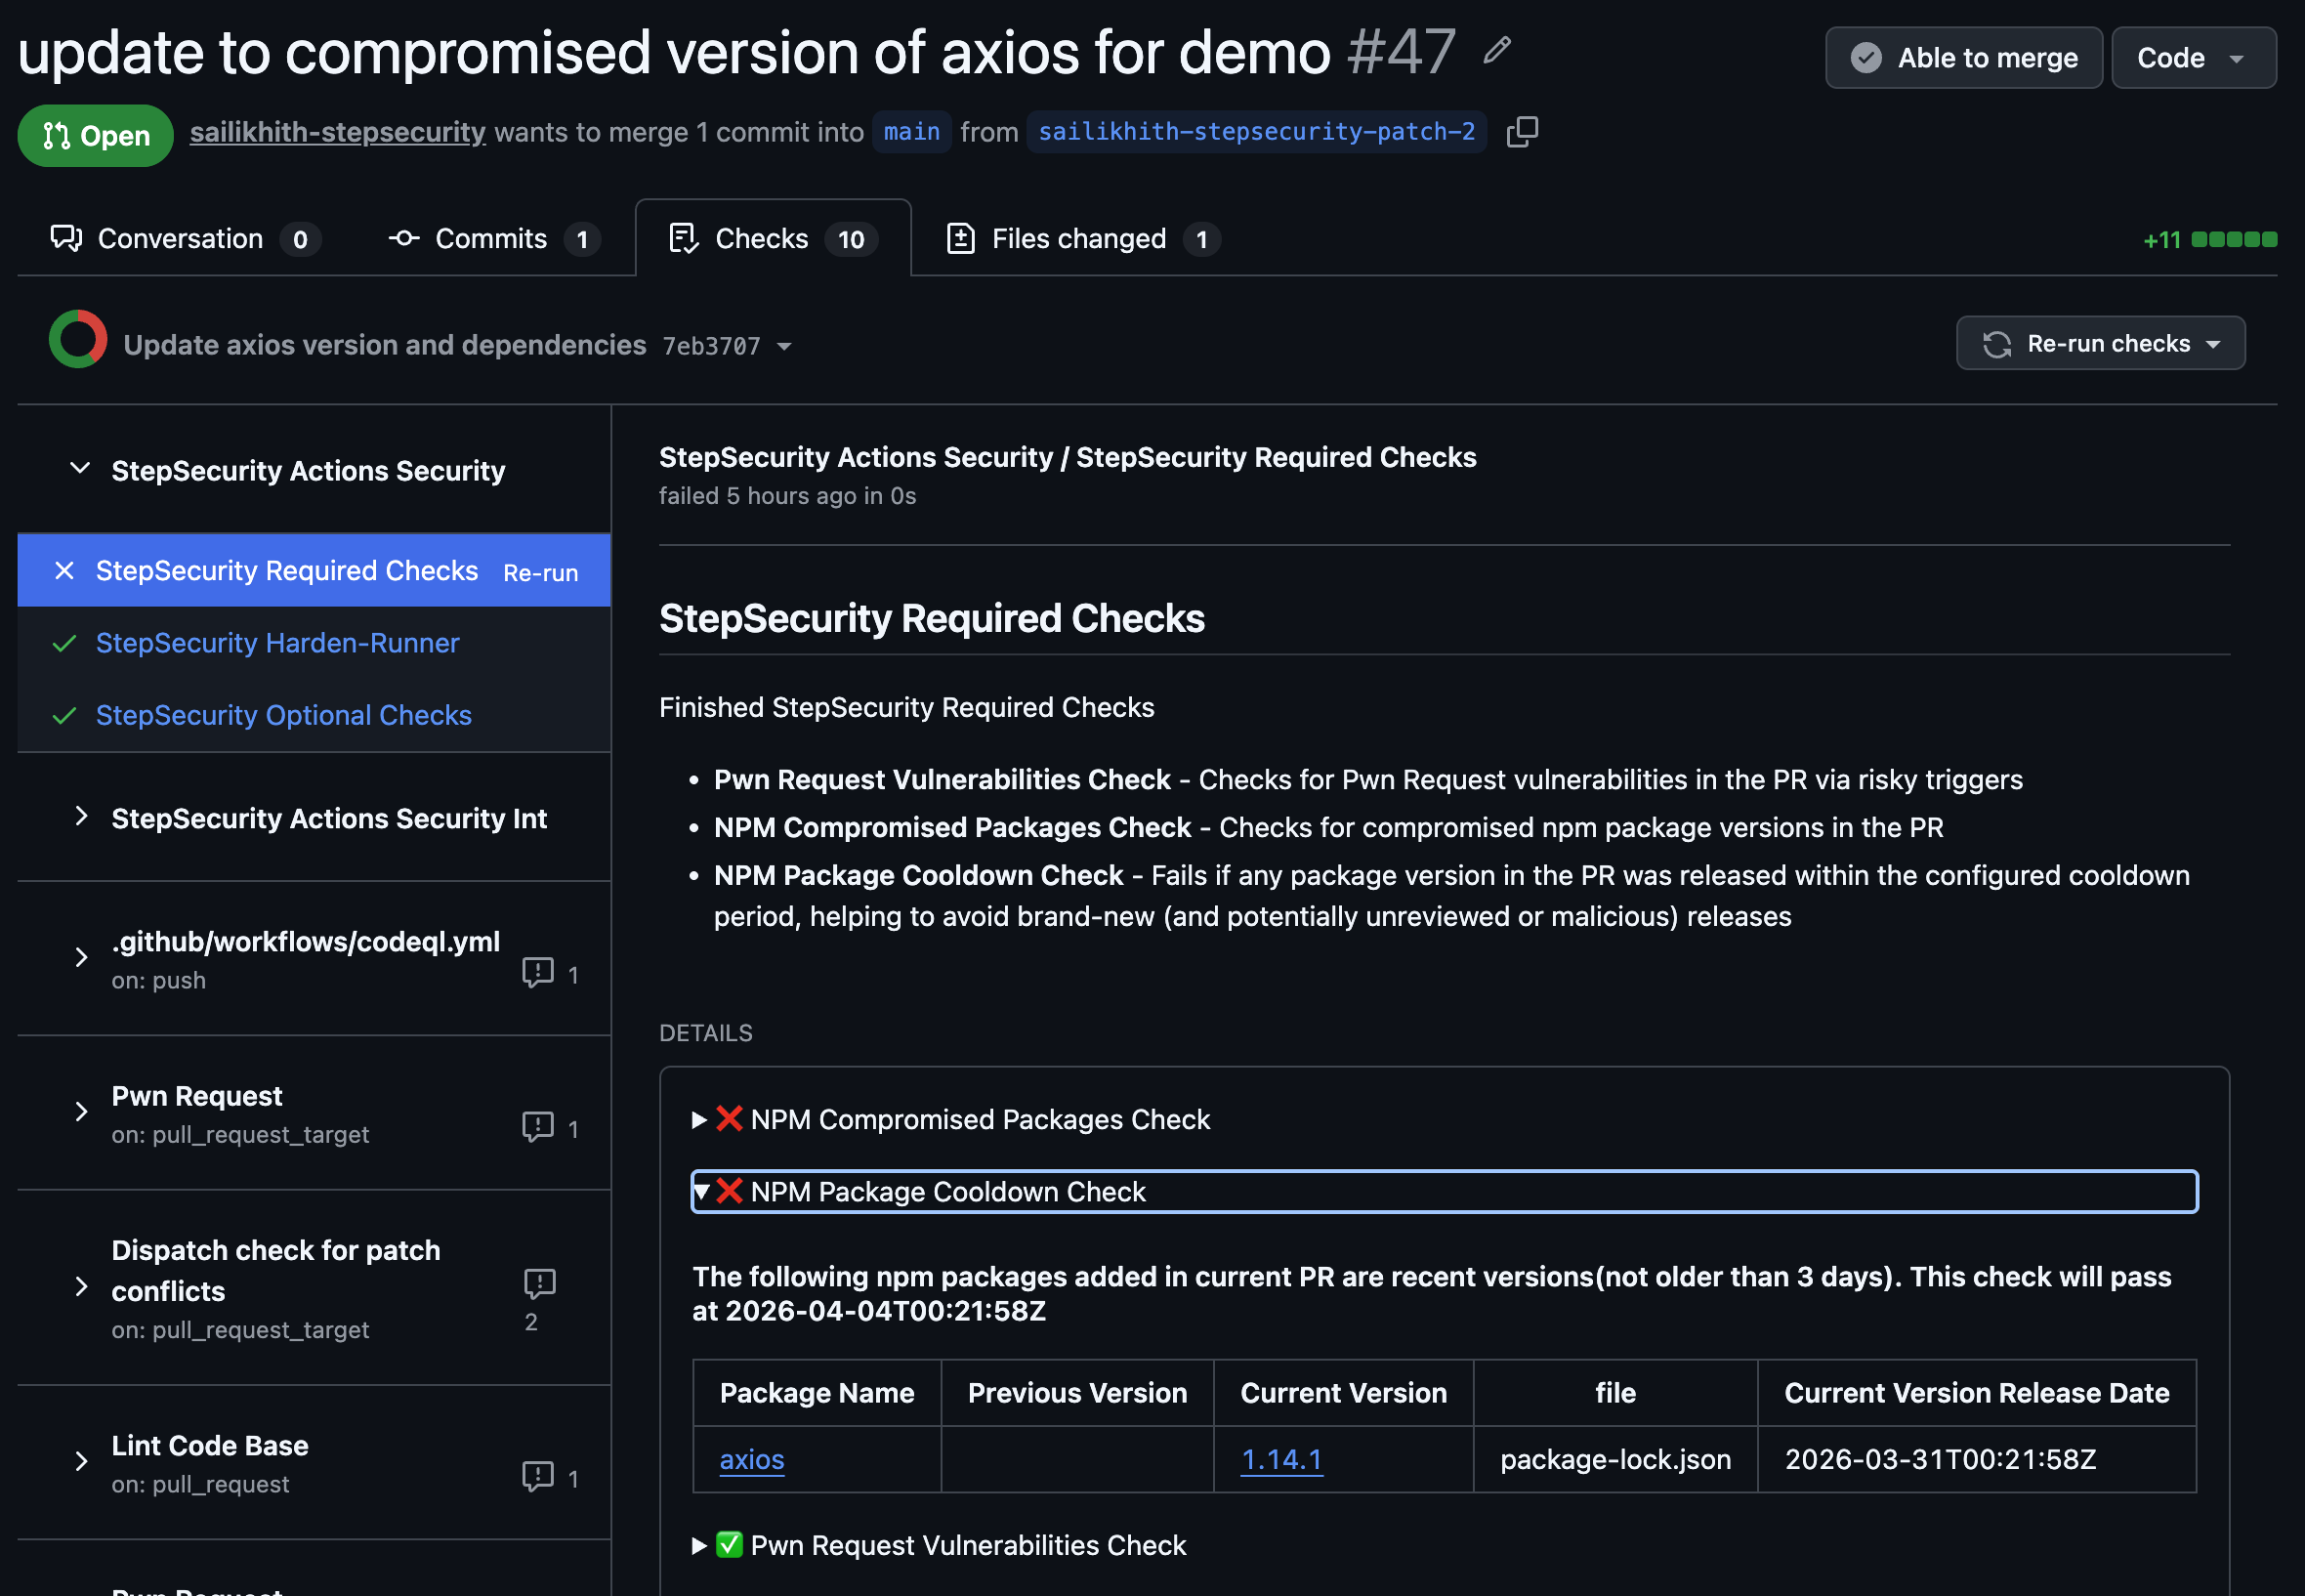2305x1596 pixels.
Task: Click annotation icon for Dispatch check workflow
Action: [539, 1283]
